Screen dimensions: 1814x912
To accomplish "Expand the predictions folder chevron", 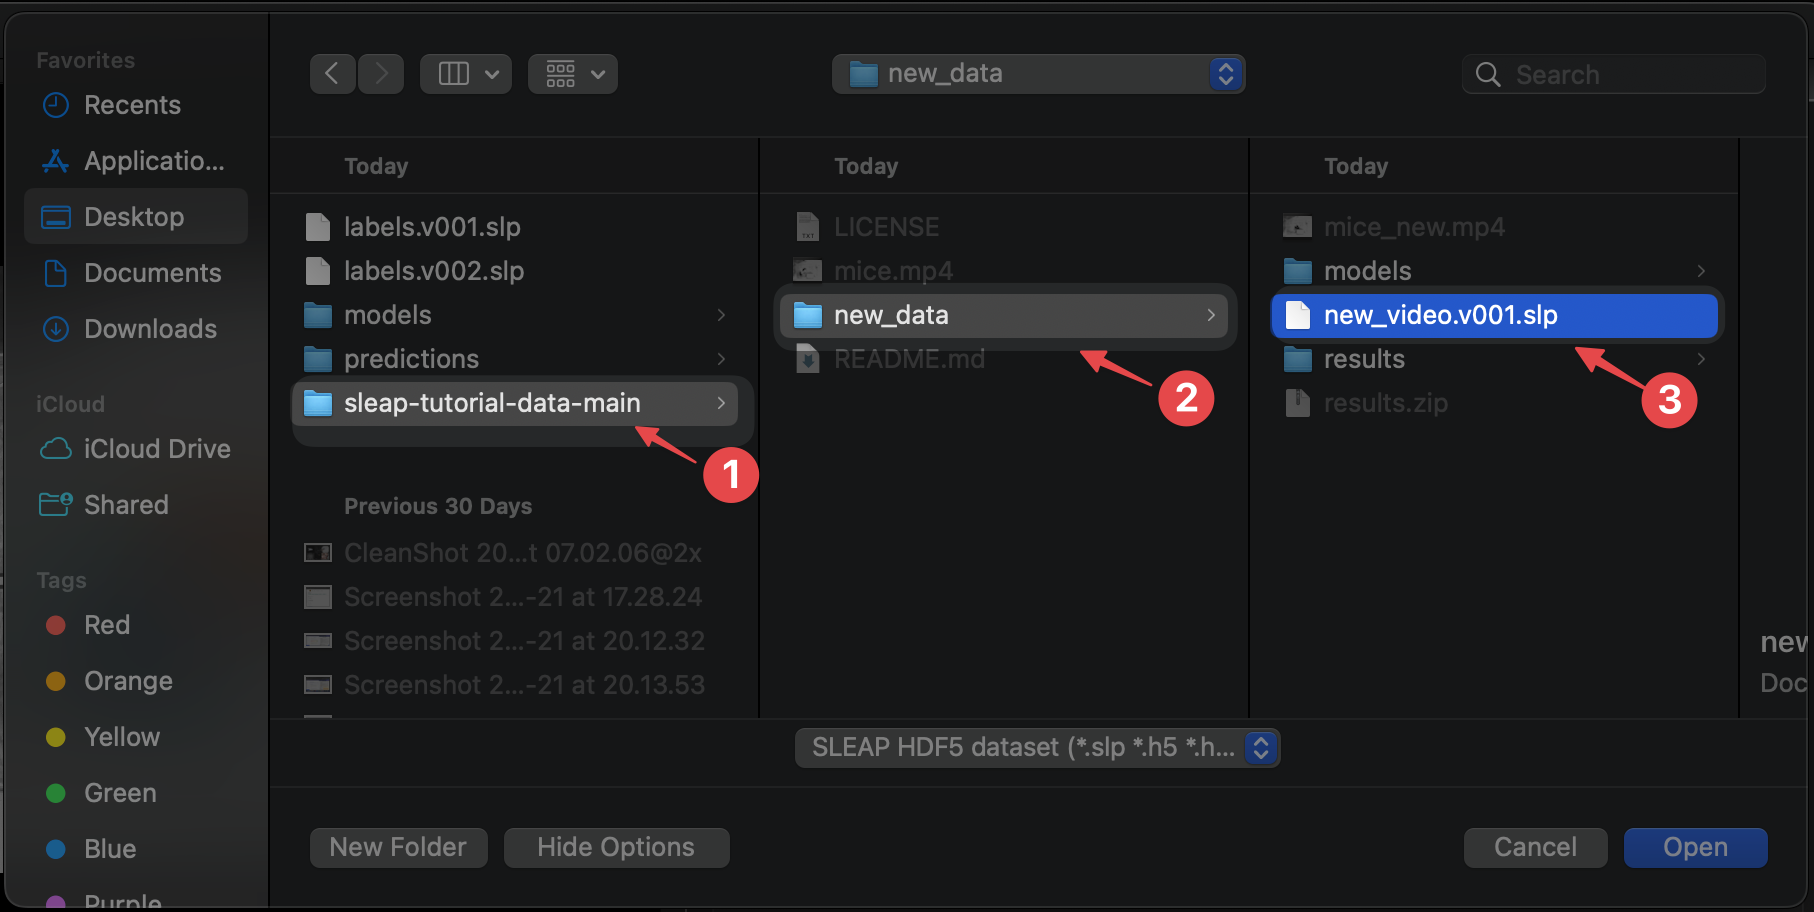I will 721,359.
